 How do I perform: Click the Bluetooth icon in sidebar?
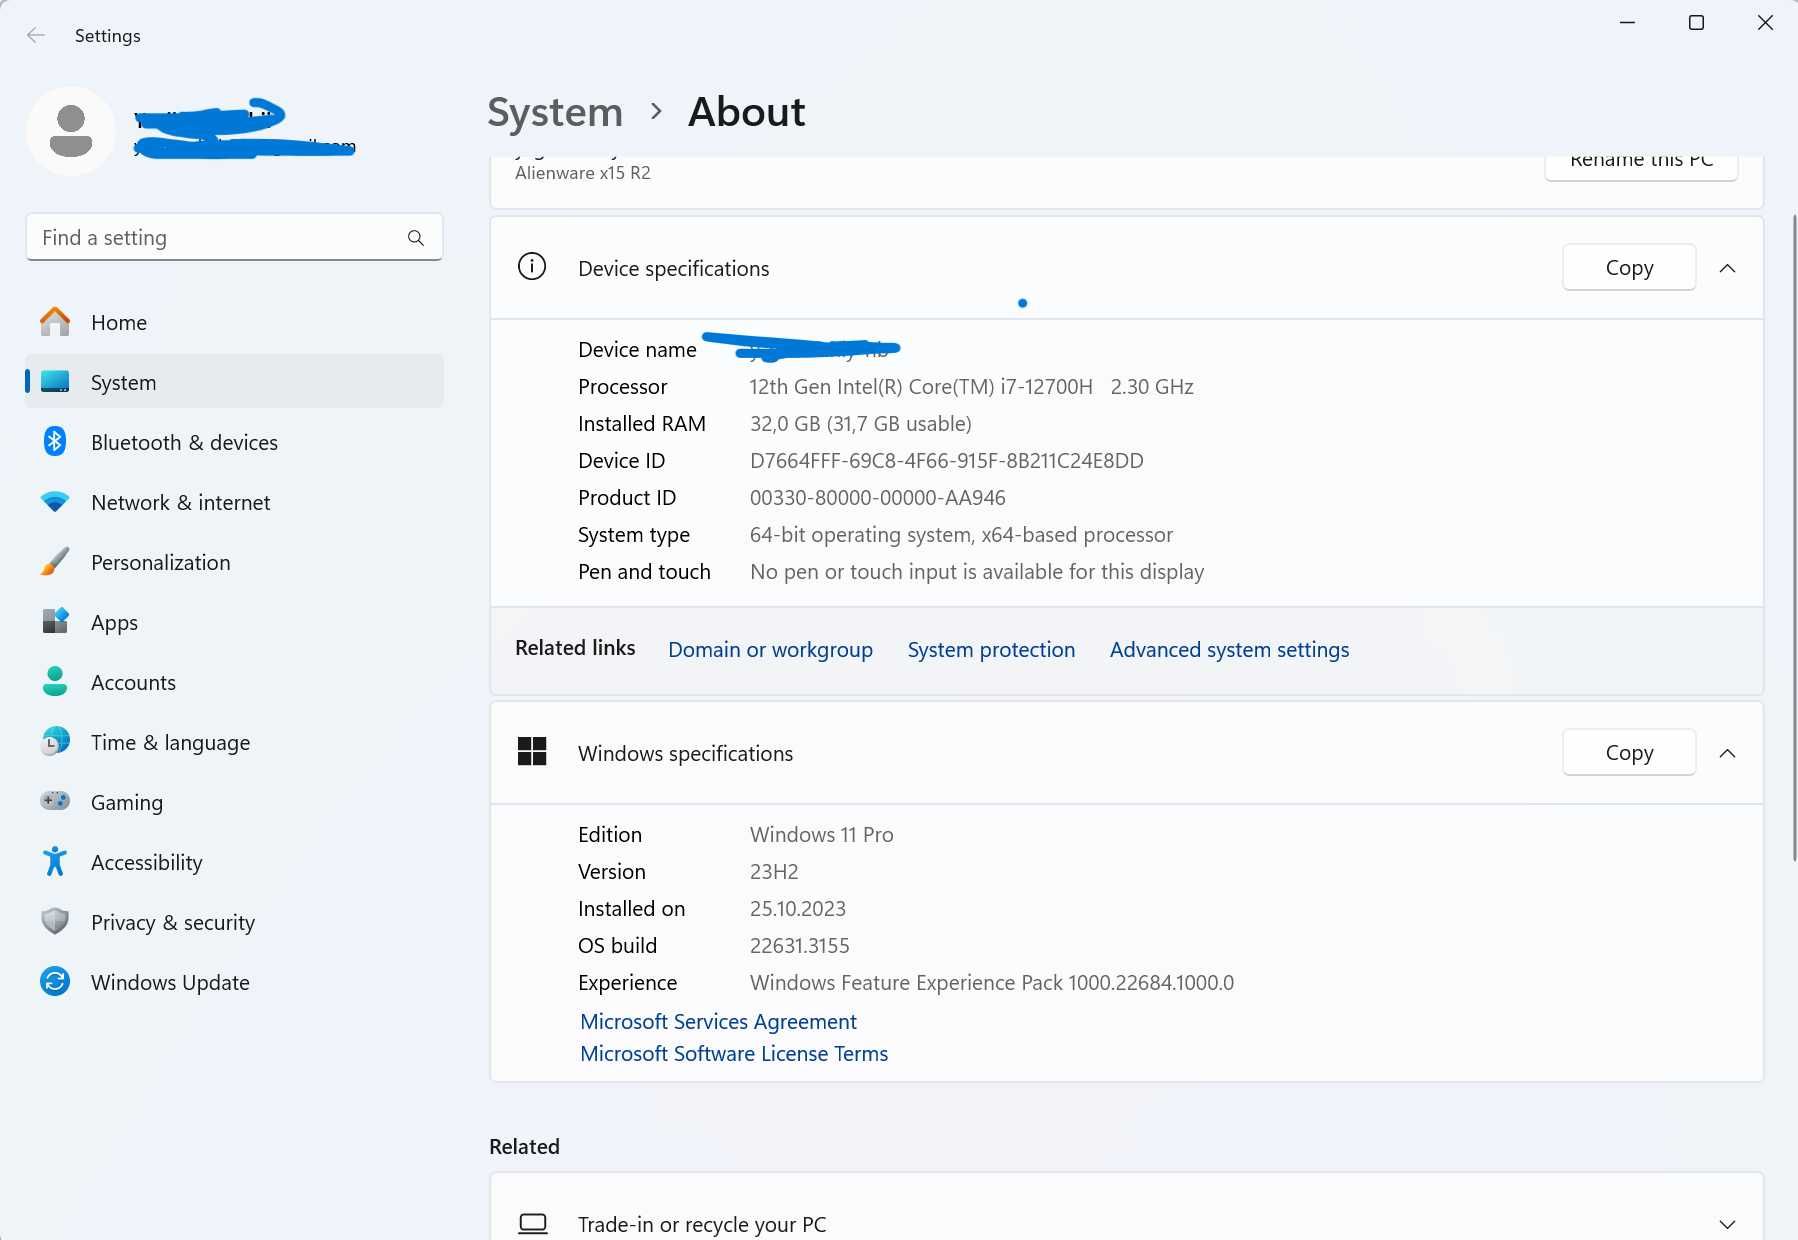[55, 441]
